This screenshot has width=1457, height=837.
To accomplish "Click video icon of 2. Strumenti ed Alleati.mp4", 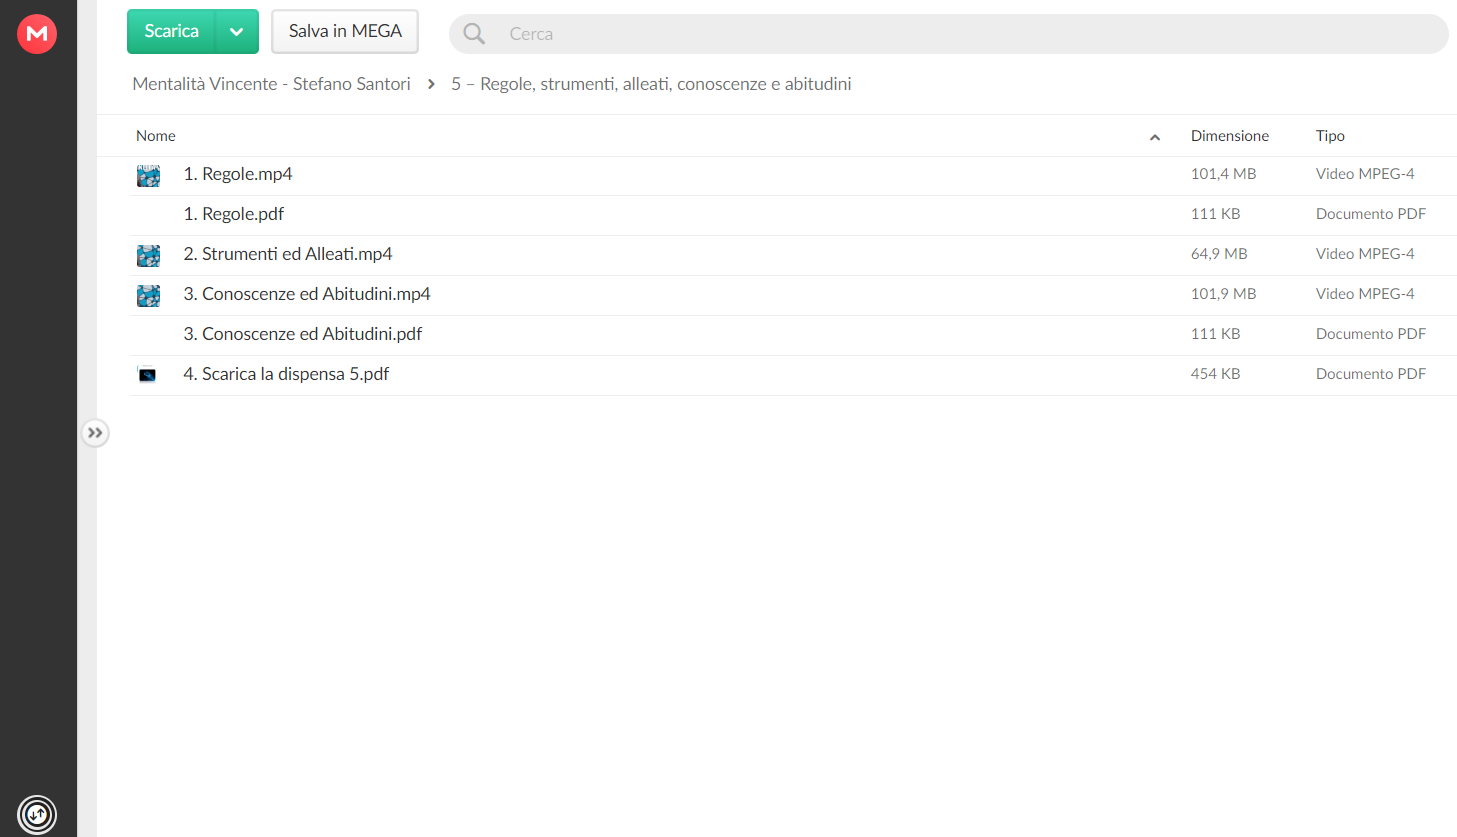I will pos(148,256).
